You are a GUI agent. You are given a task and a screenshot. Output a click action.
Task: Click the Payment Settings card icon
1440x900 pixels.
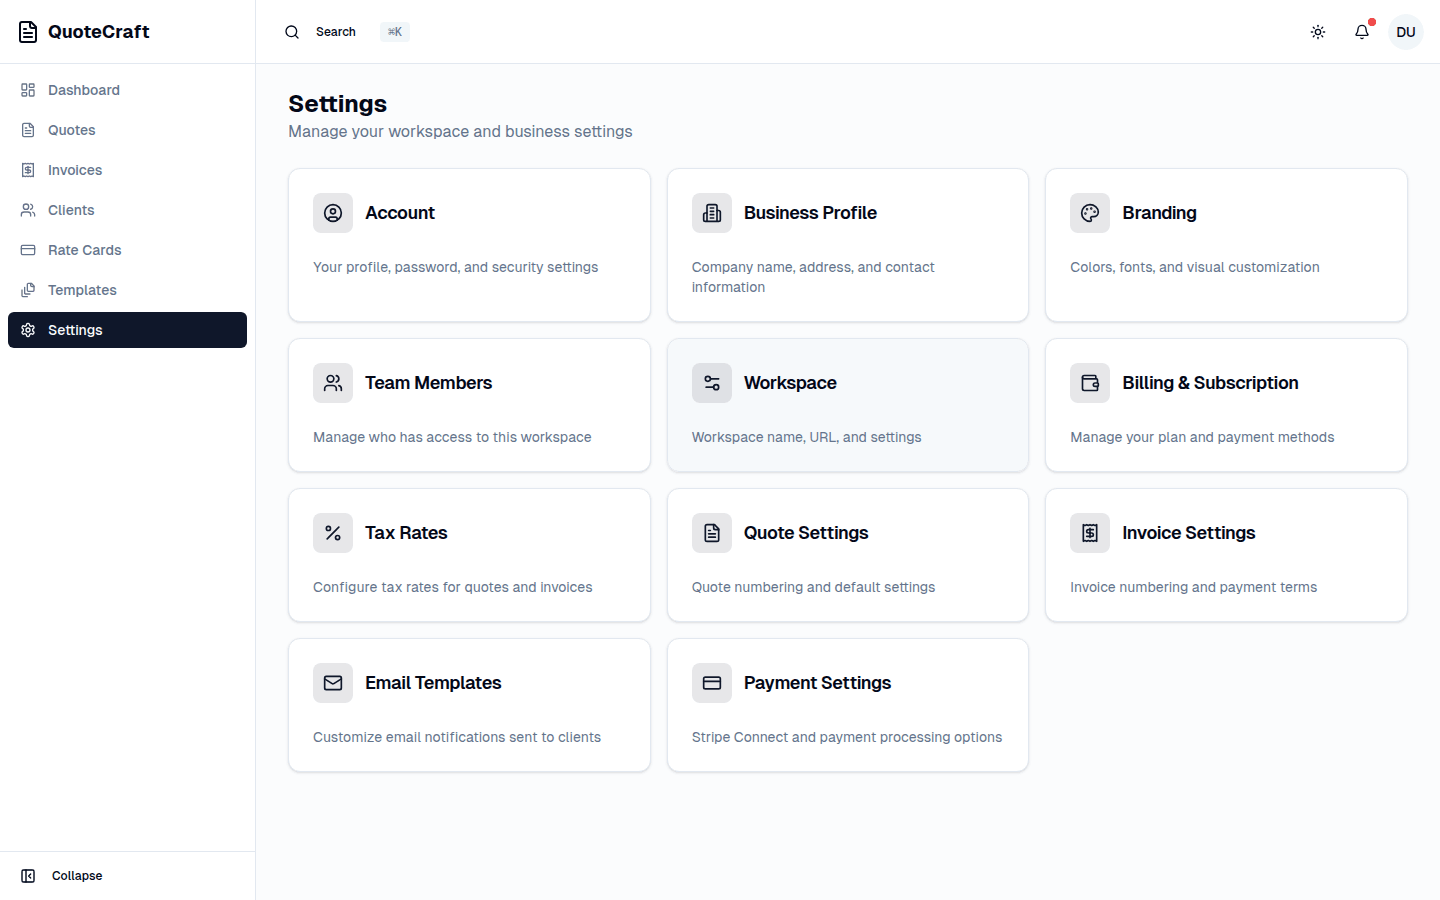[x=711, y=683]
